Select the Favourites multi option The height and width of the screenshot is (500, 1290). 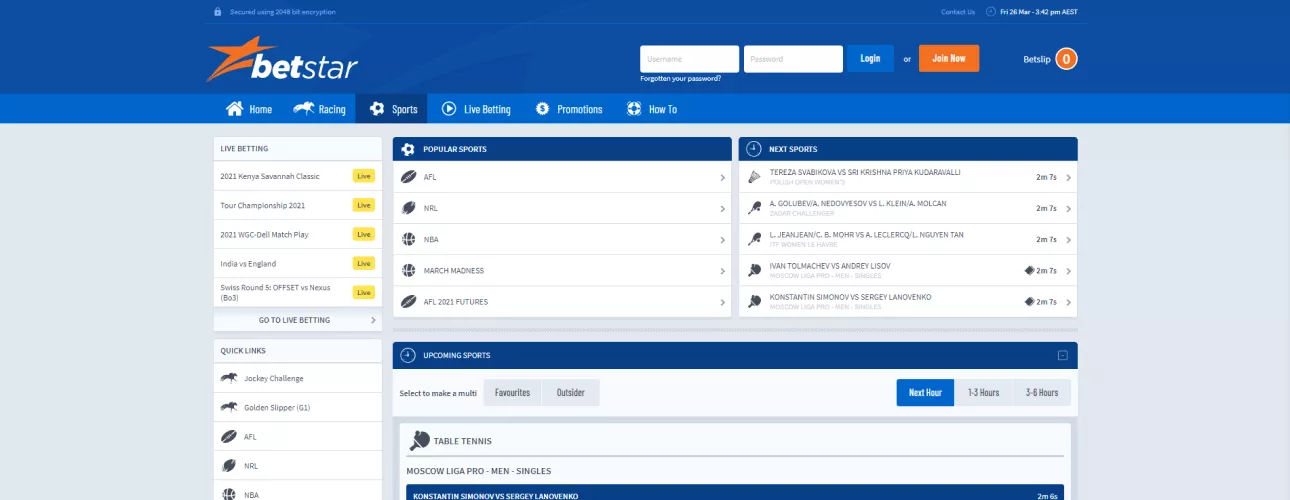(512, 393)
